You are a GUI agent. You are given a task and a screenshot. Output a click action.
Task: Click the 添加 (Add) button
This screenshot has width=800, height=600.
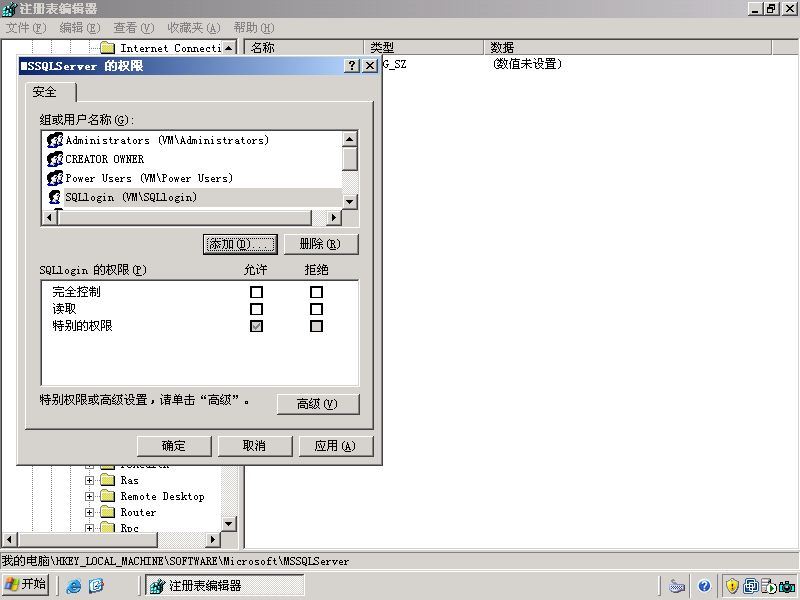click(240, 244)
